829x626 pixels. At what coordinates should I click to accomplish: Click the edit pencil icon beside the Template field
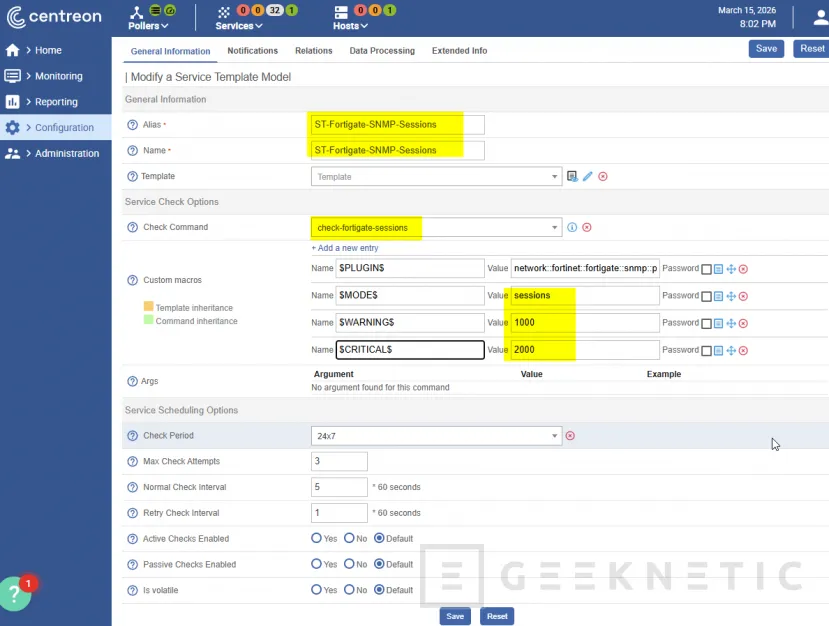pos(589,174)
